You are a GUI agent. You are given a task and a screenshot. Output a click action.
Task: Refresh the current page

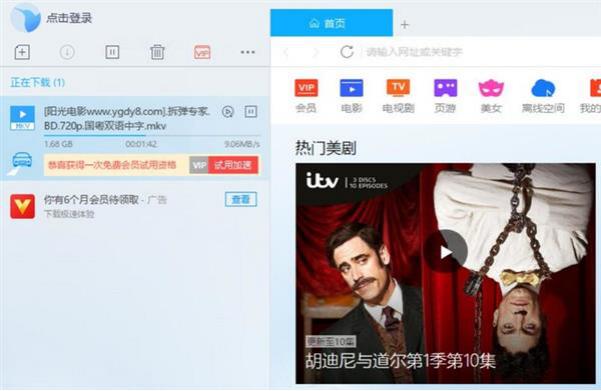(347, 52)
